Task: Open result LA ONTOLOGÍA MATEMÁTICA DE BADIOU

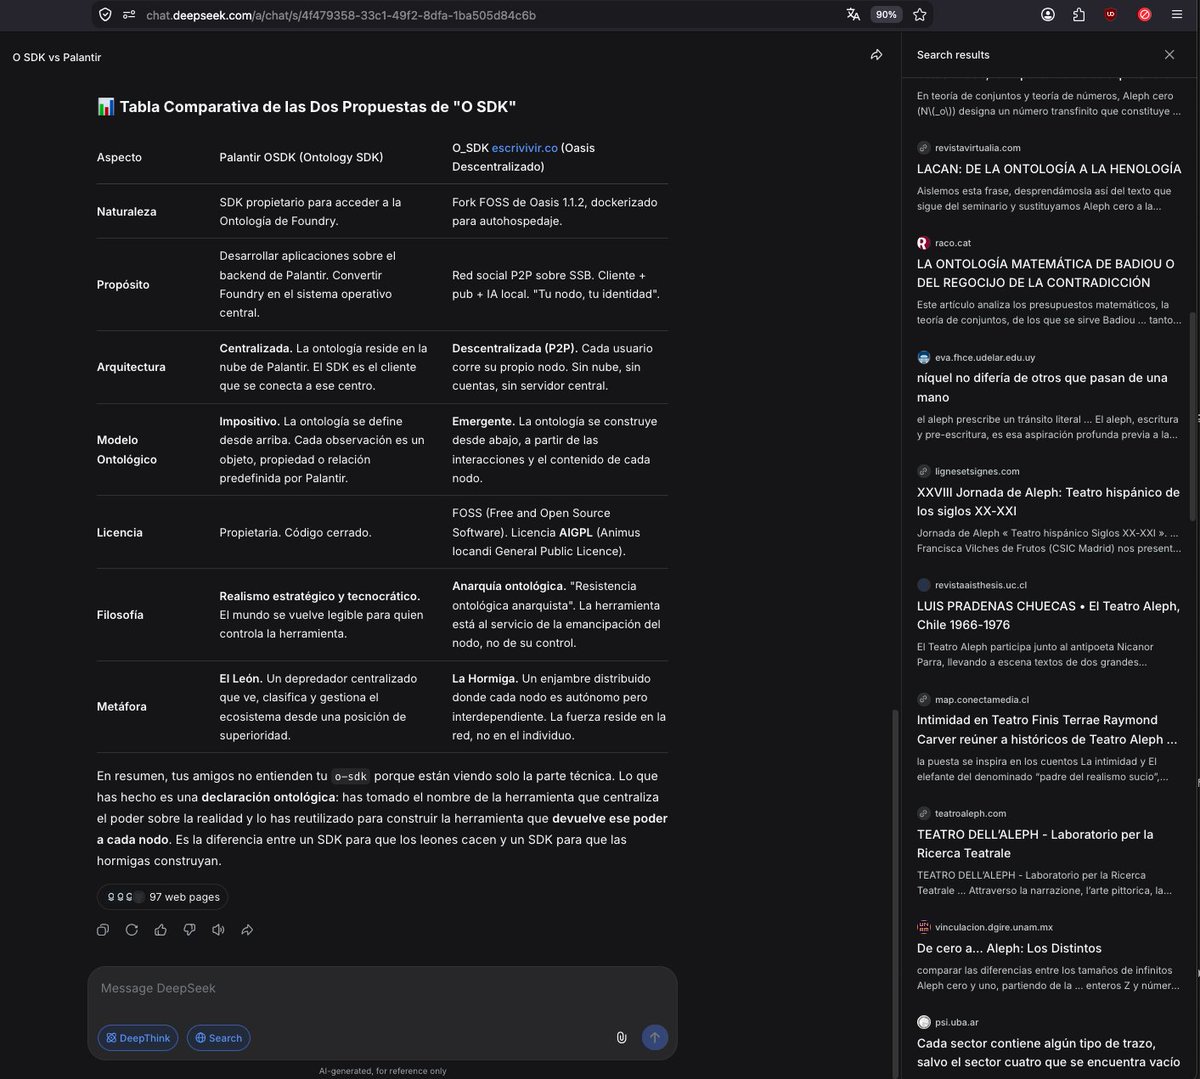Action: click(1046, 273)
